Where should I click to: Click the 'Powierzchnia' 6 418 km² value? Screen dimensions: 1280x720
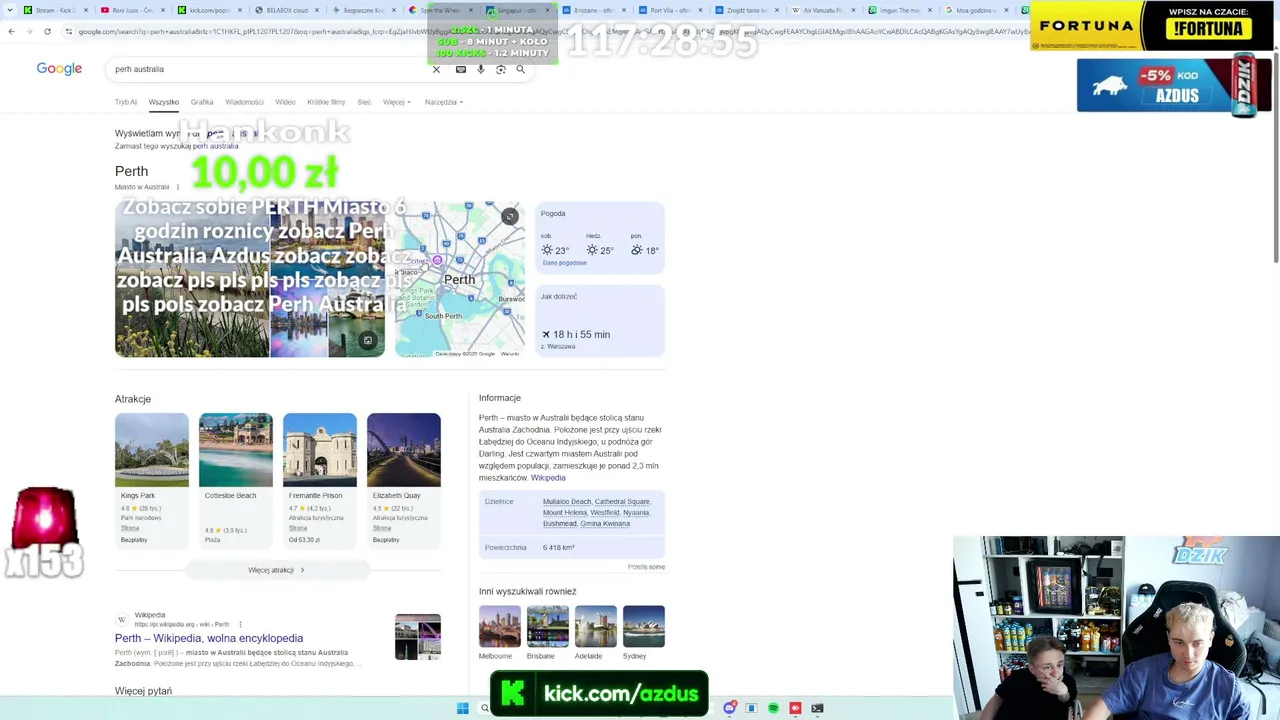(x=559, y=548)
